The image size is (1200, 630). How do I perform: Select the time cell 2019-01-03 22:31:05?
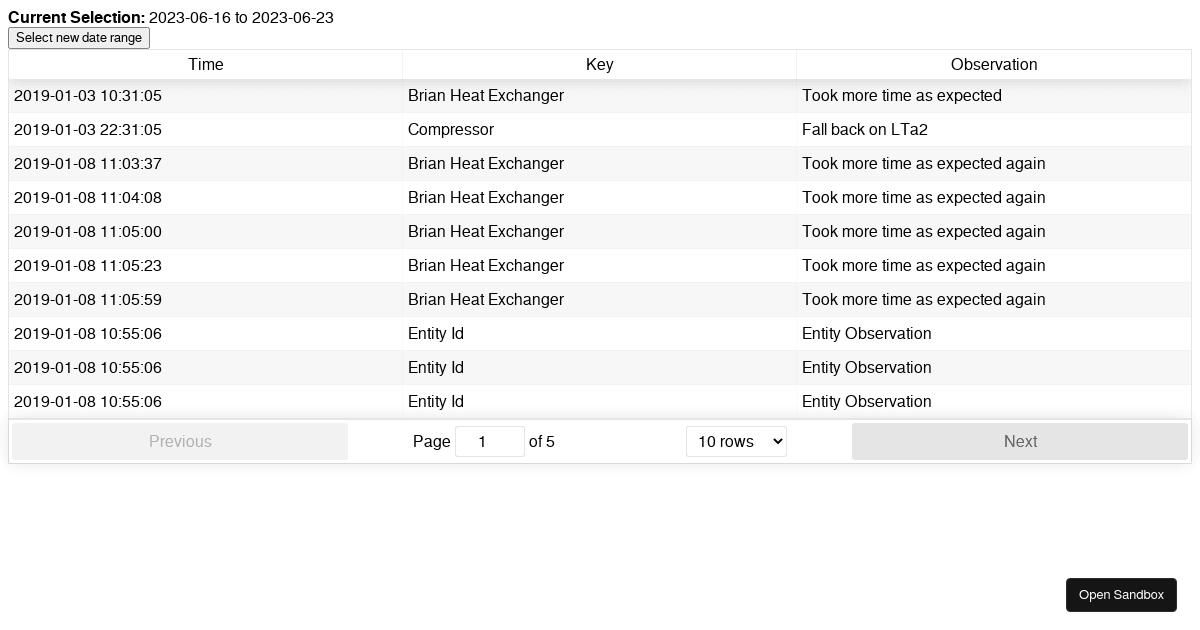point(206,130)
